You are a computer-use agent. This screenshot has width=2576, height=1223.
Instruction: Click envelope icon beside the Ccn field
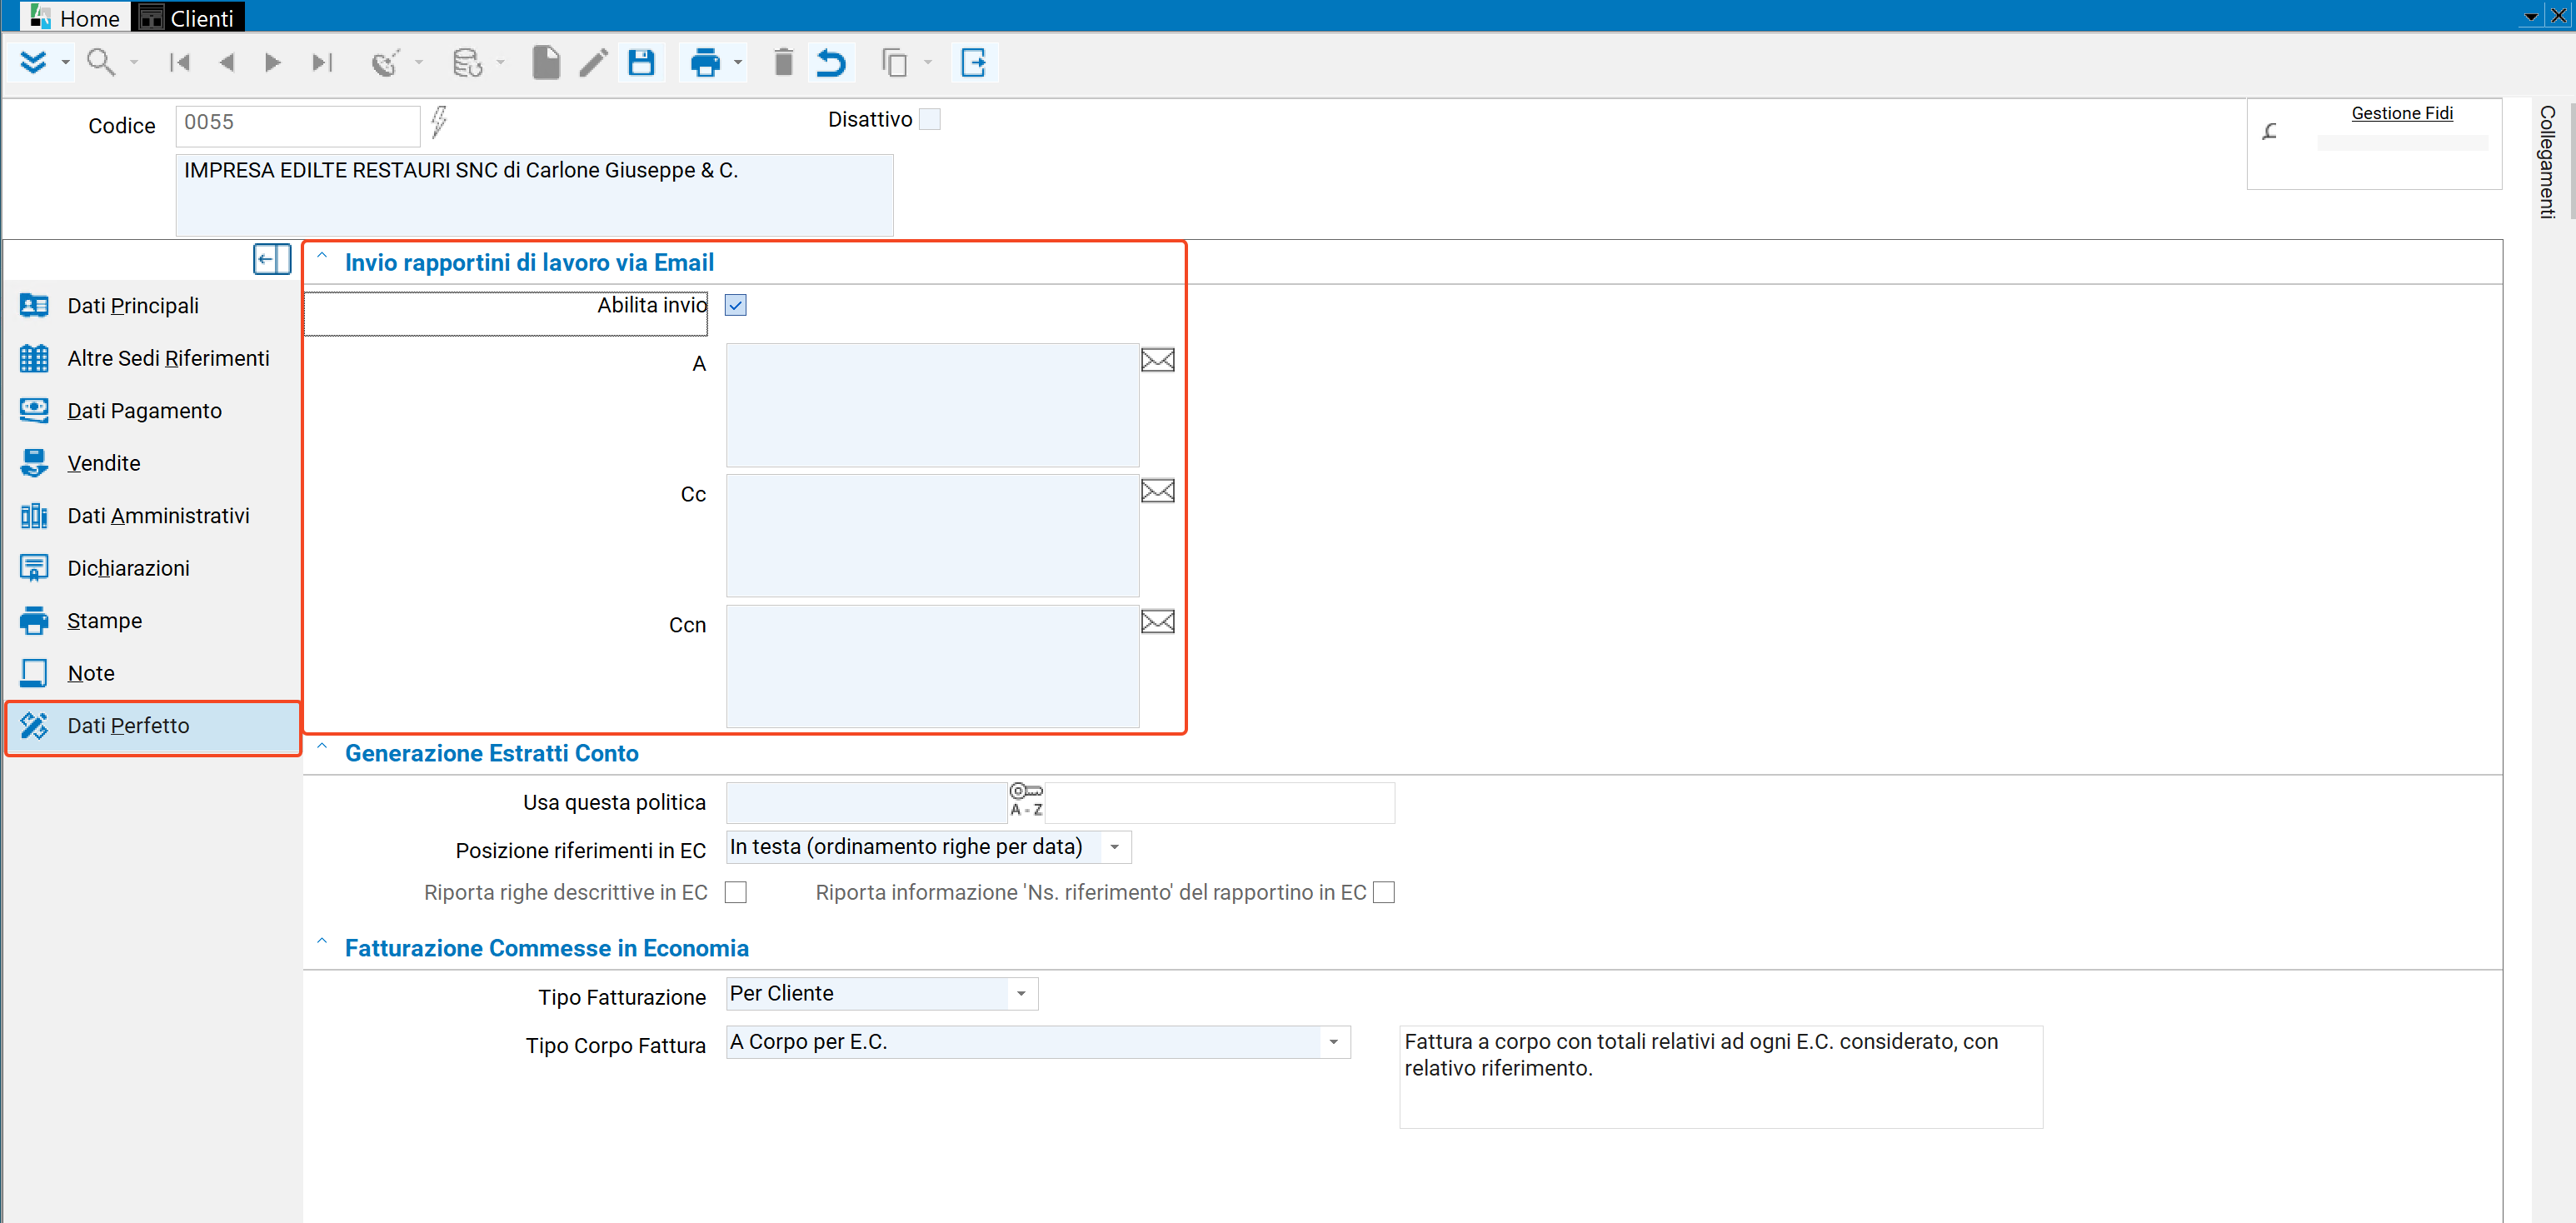click(x=1157, y=622)
